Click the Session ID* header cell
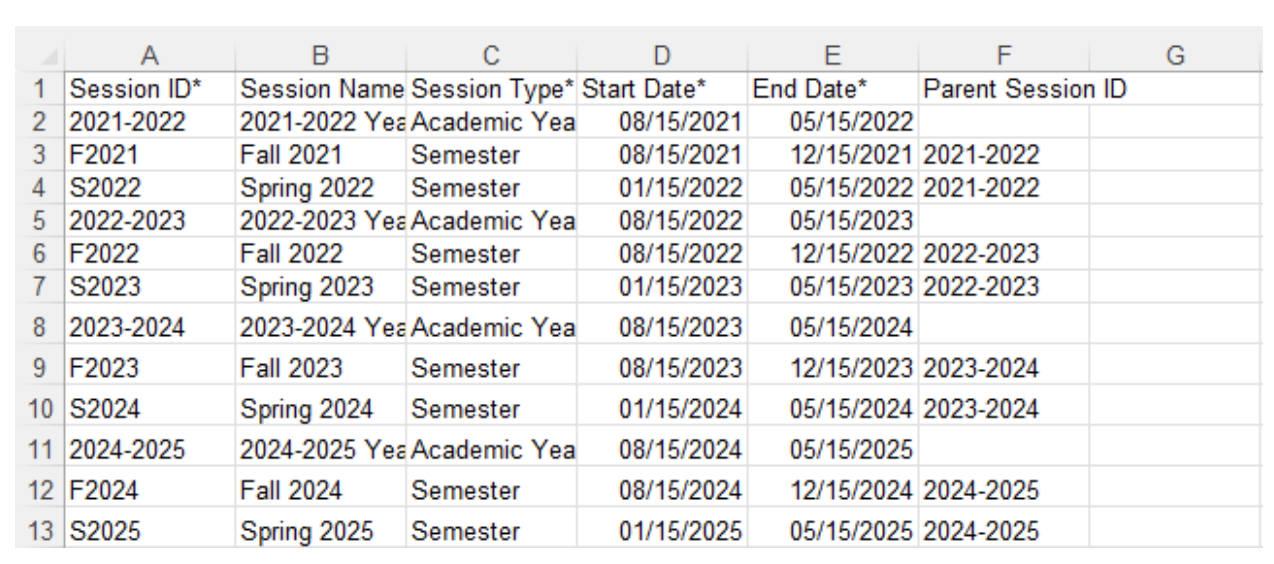The height and width of the screenshot is (564, 1274). point(151,89)
